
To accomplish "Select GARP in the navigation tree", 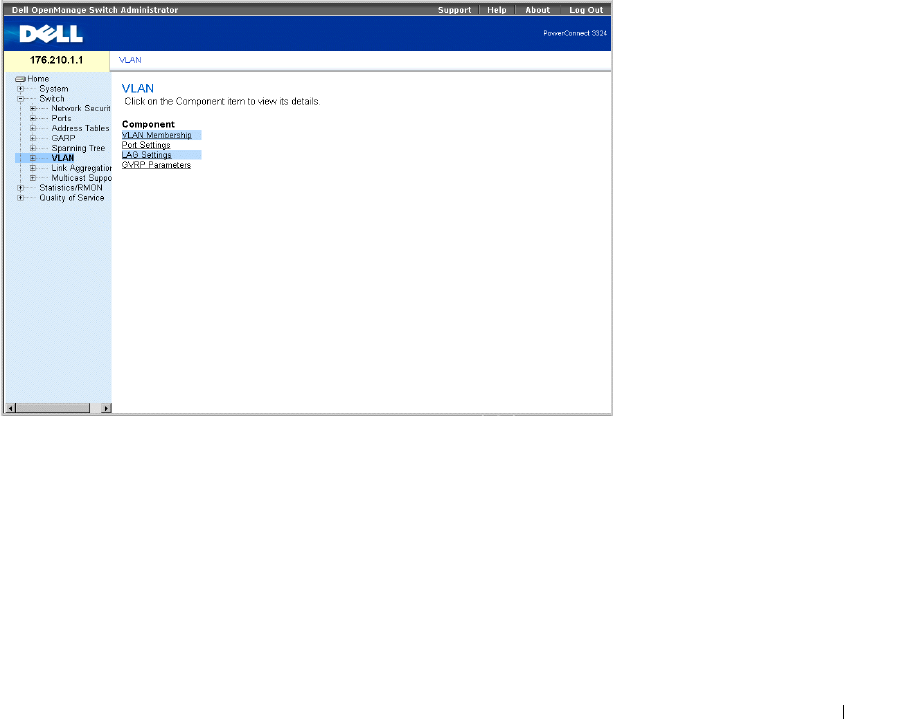I will [x=63, y=138].
